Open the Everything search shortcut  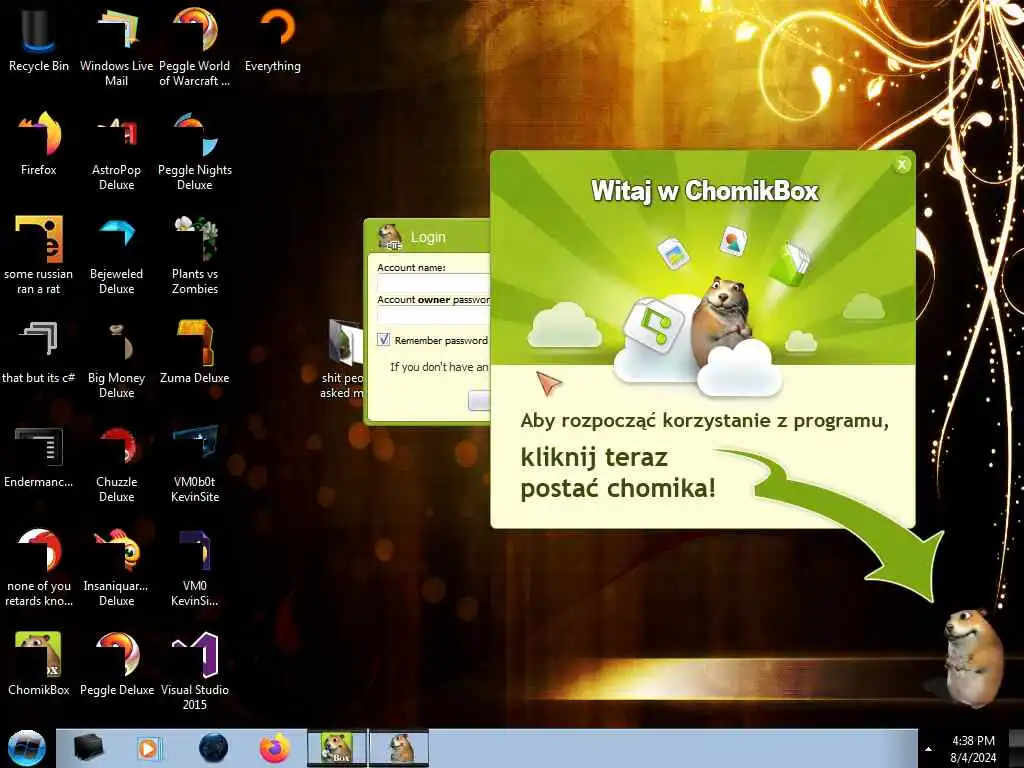tap(273, 39)
